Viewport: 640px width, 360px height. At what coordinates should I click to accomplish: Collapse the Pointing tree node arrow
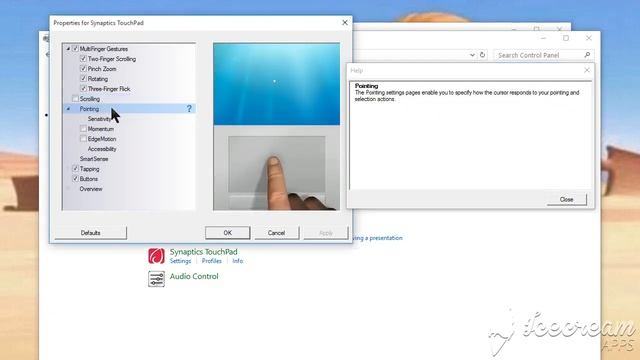(x=68, y=109)
